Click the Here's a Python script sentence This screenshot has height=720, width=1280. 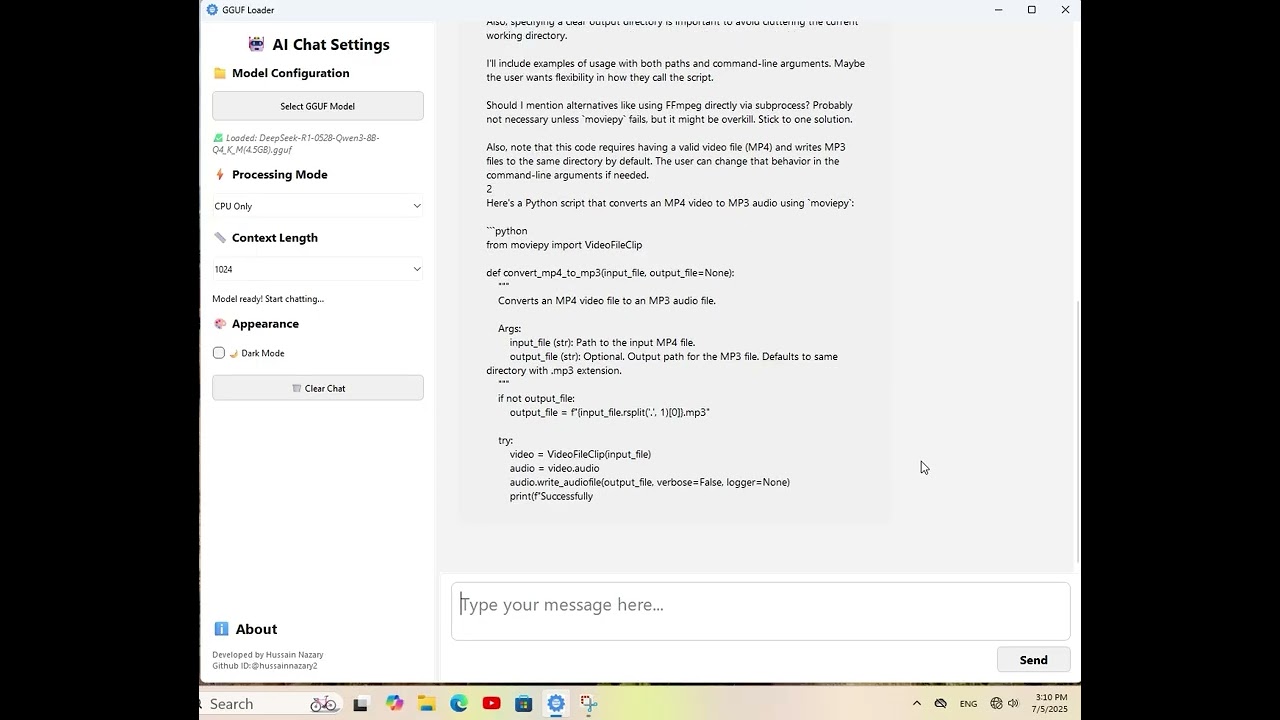coord(670,203)
